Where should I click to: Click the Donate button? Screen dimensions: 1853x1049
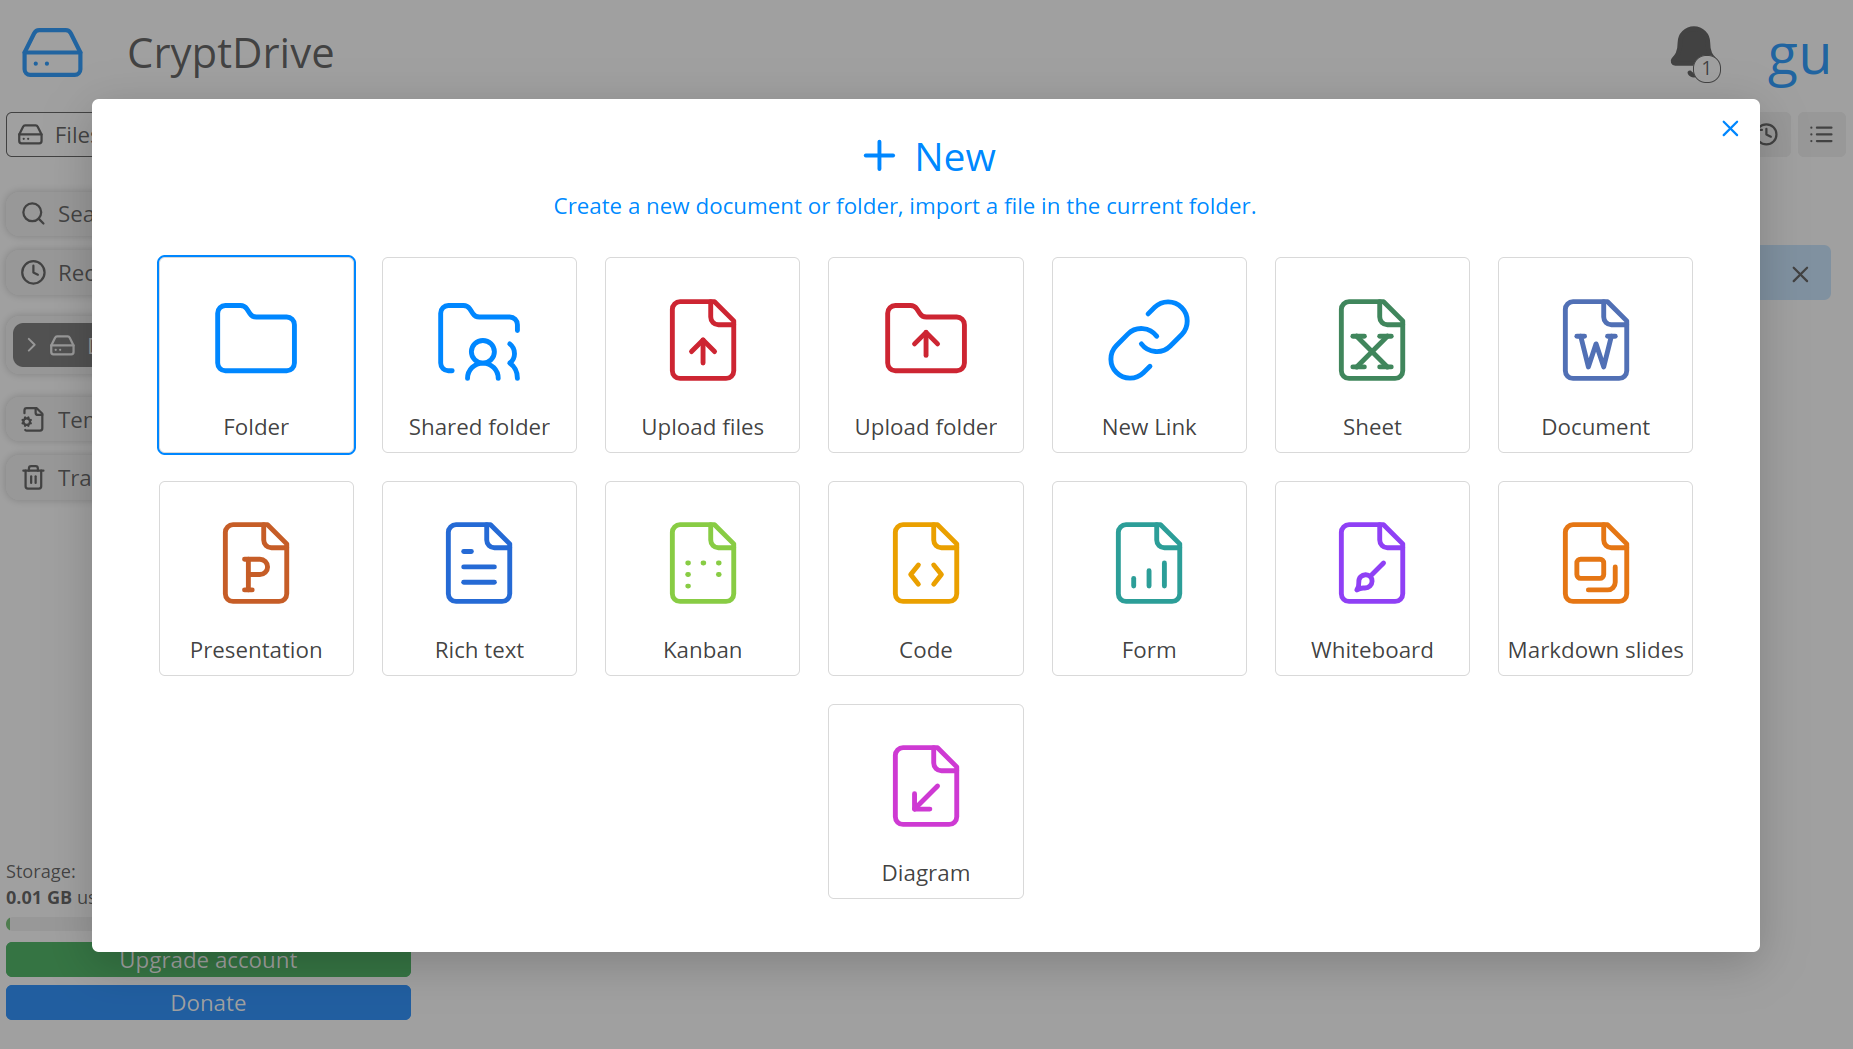[x=208, y=1003]
